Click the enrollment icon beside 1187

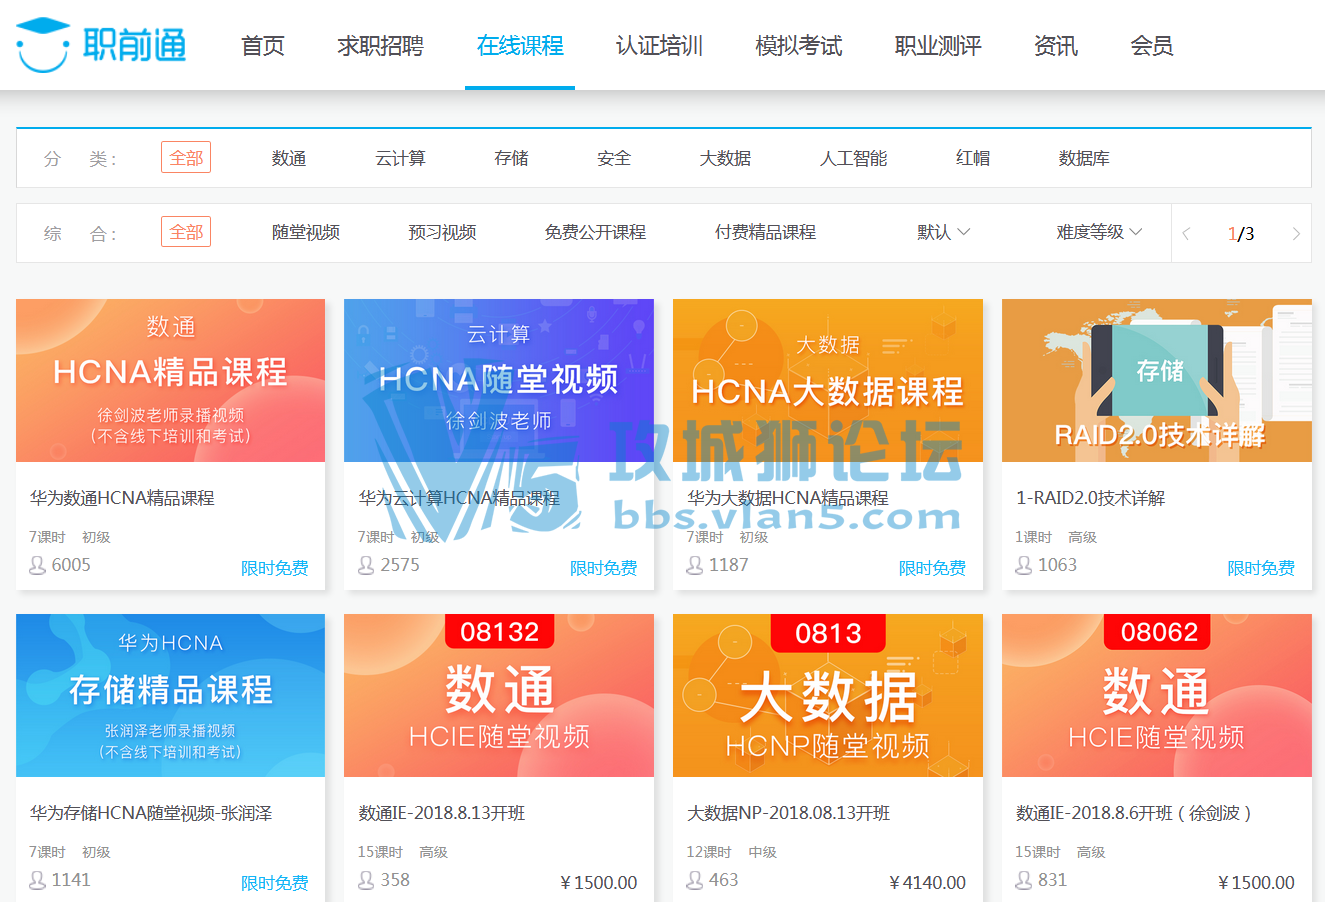point(695,566)
